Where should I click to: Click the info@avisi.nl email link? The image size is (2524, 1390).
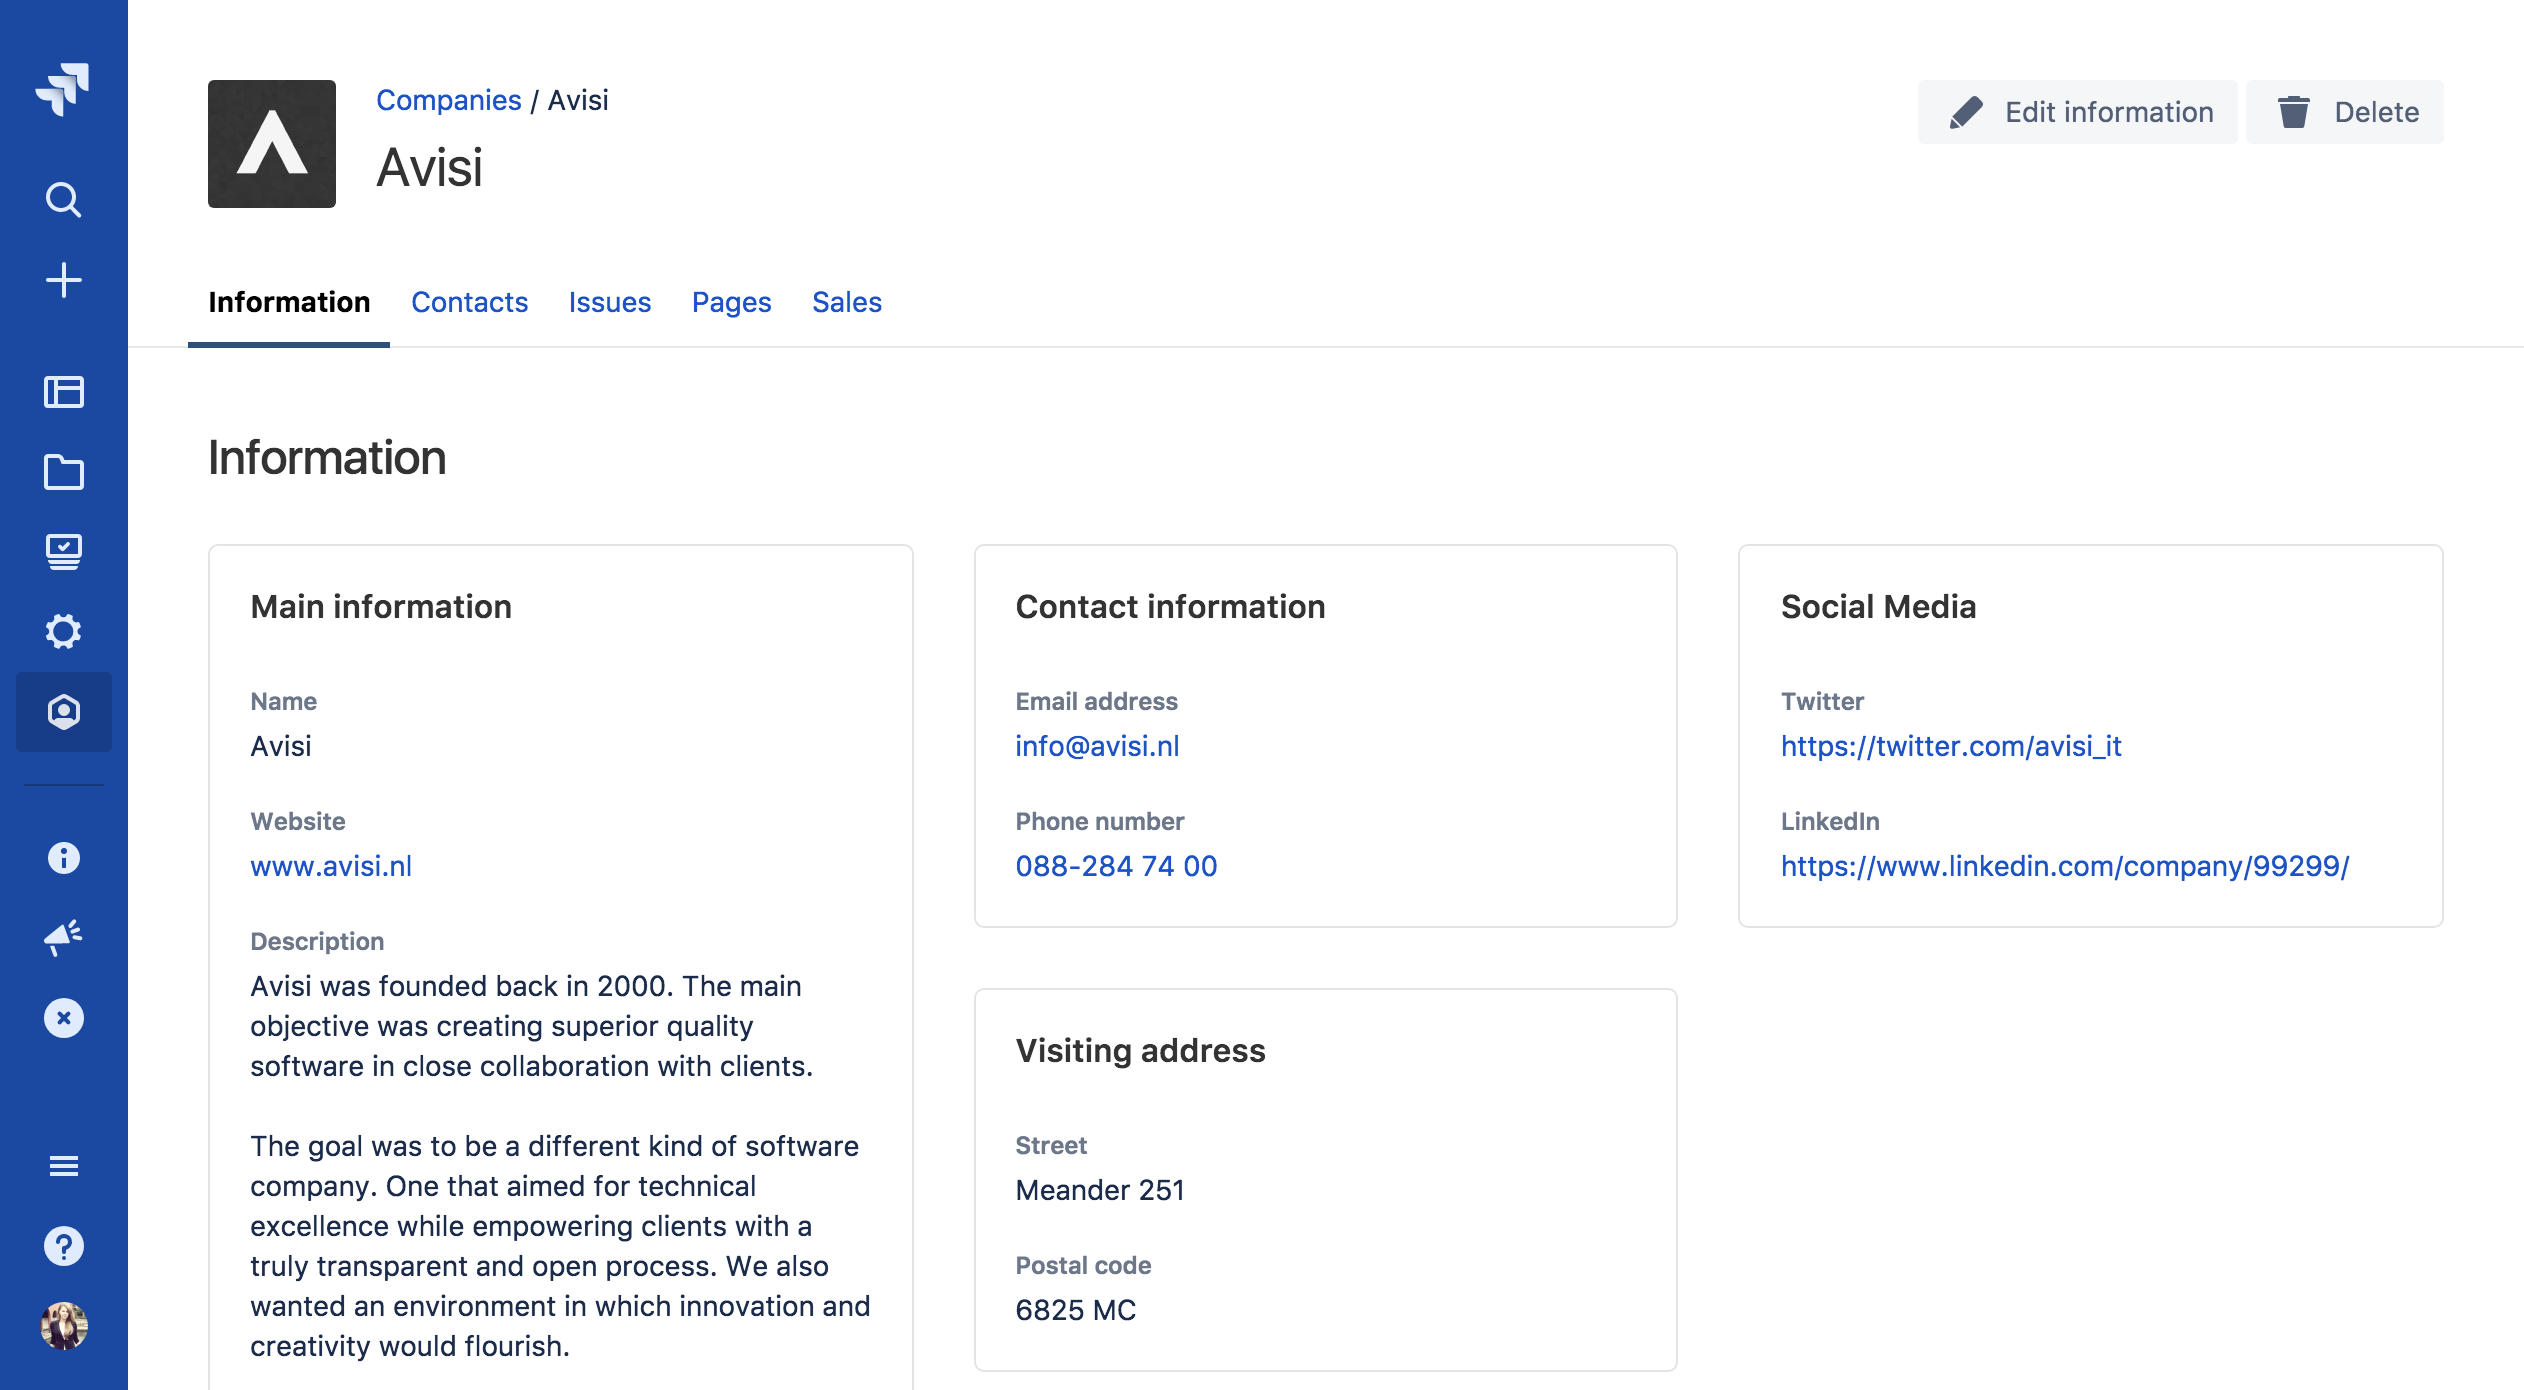click(x=1097, y=746)
